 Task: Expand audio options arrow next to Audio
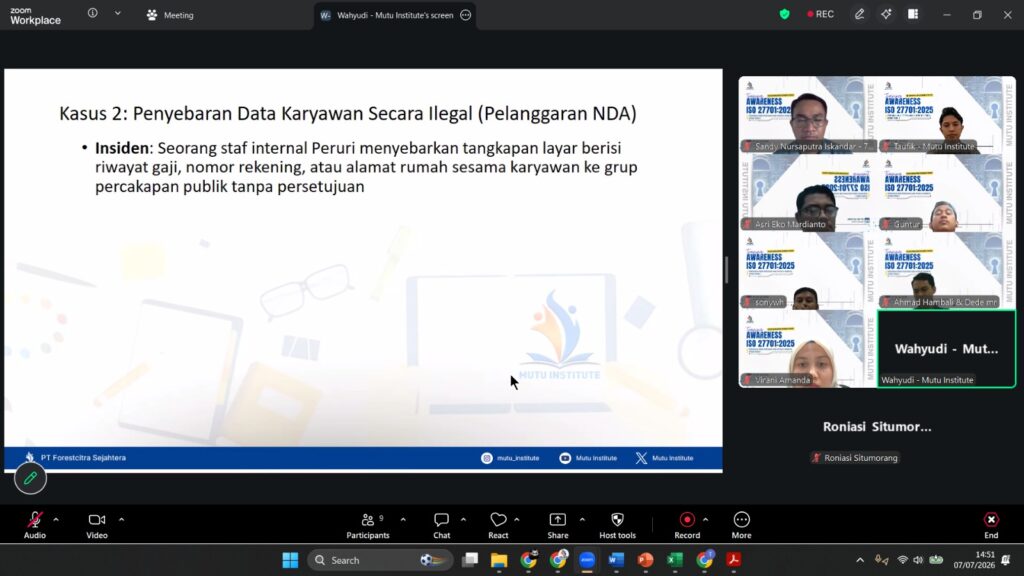[56, 520]
